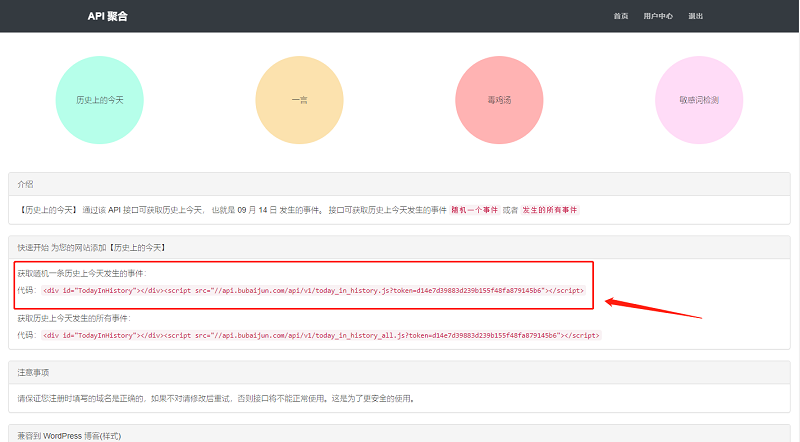Click the 发生的所有事件 tag
Screen dimensions: 800x442
click(x=549, y=210)
